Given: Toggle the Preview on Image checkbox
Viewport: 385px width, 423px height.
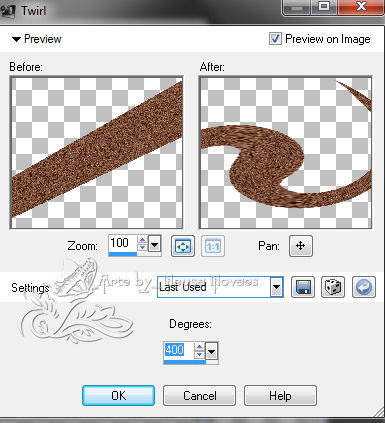Looking at the screenshot, I should coord(275,39).
